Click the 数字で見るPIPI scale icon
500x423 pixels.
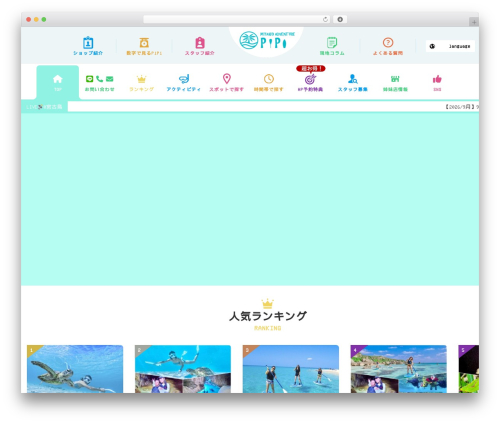(144, 43)
